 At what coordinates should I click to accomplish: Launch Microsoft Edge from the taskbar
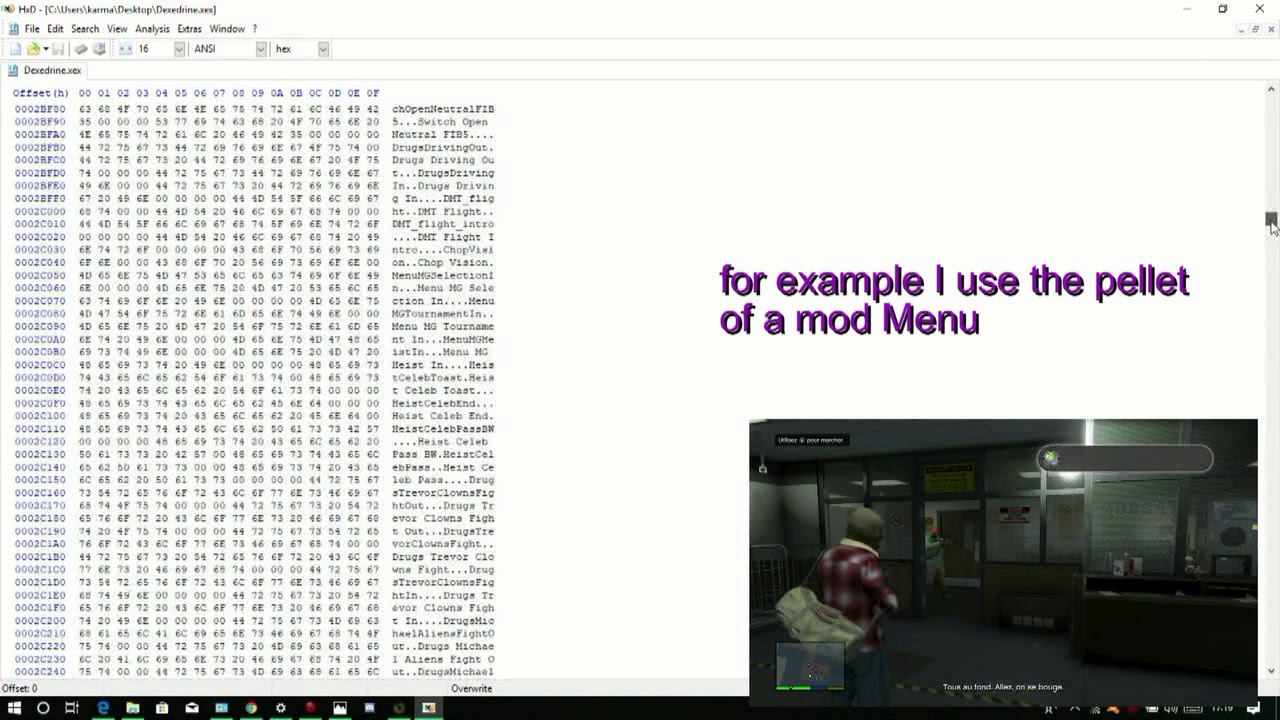[x=102, y=708]
